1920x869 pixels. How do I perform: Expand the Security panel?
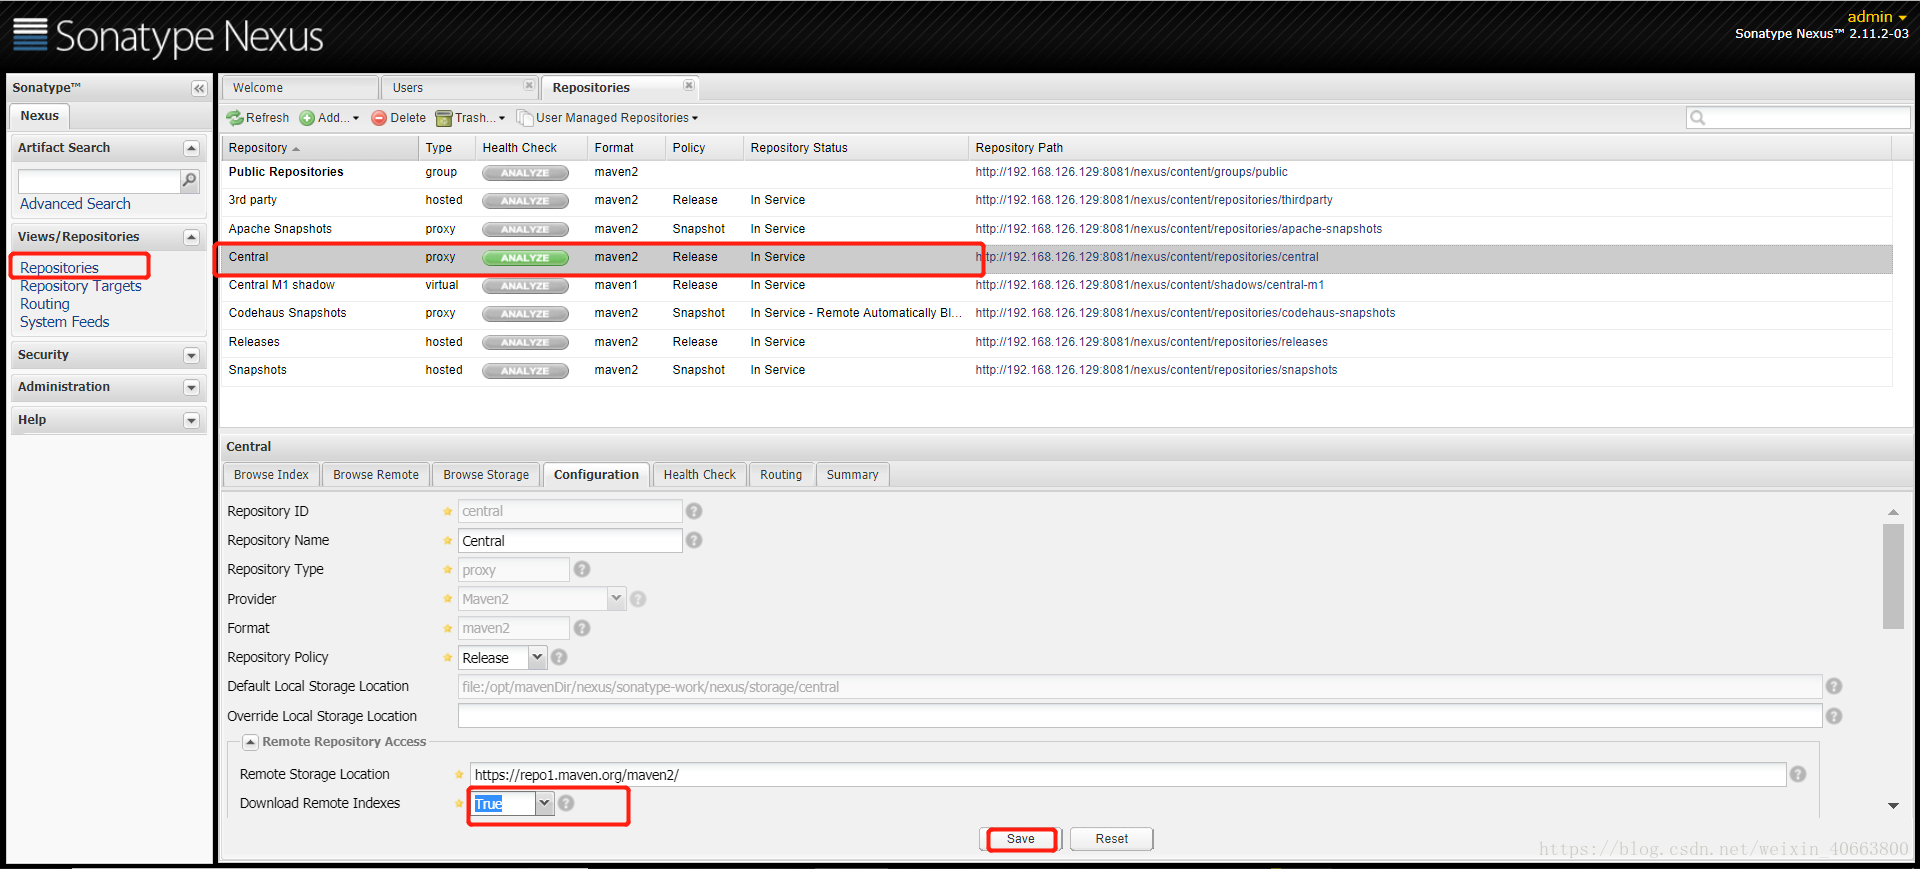[191, 355]
